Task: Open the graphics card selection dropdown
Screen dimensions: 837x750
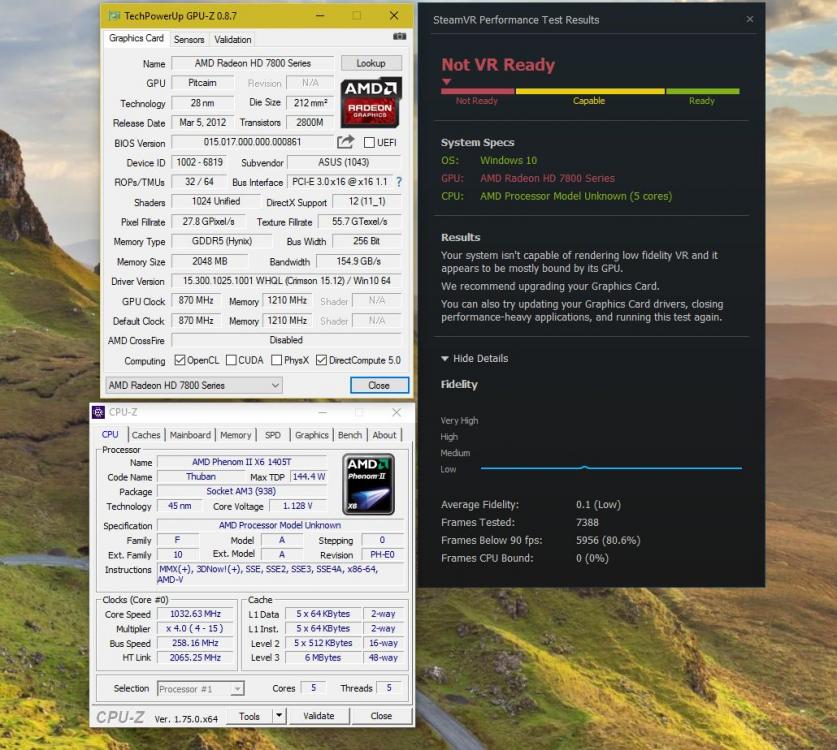Action: pos(277,385)
